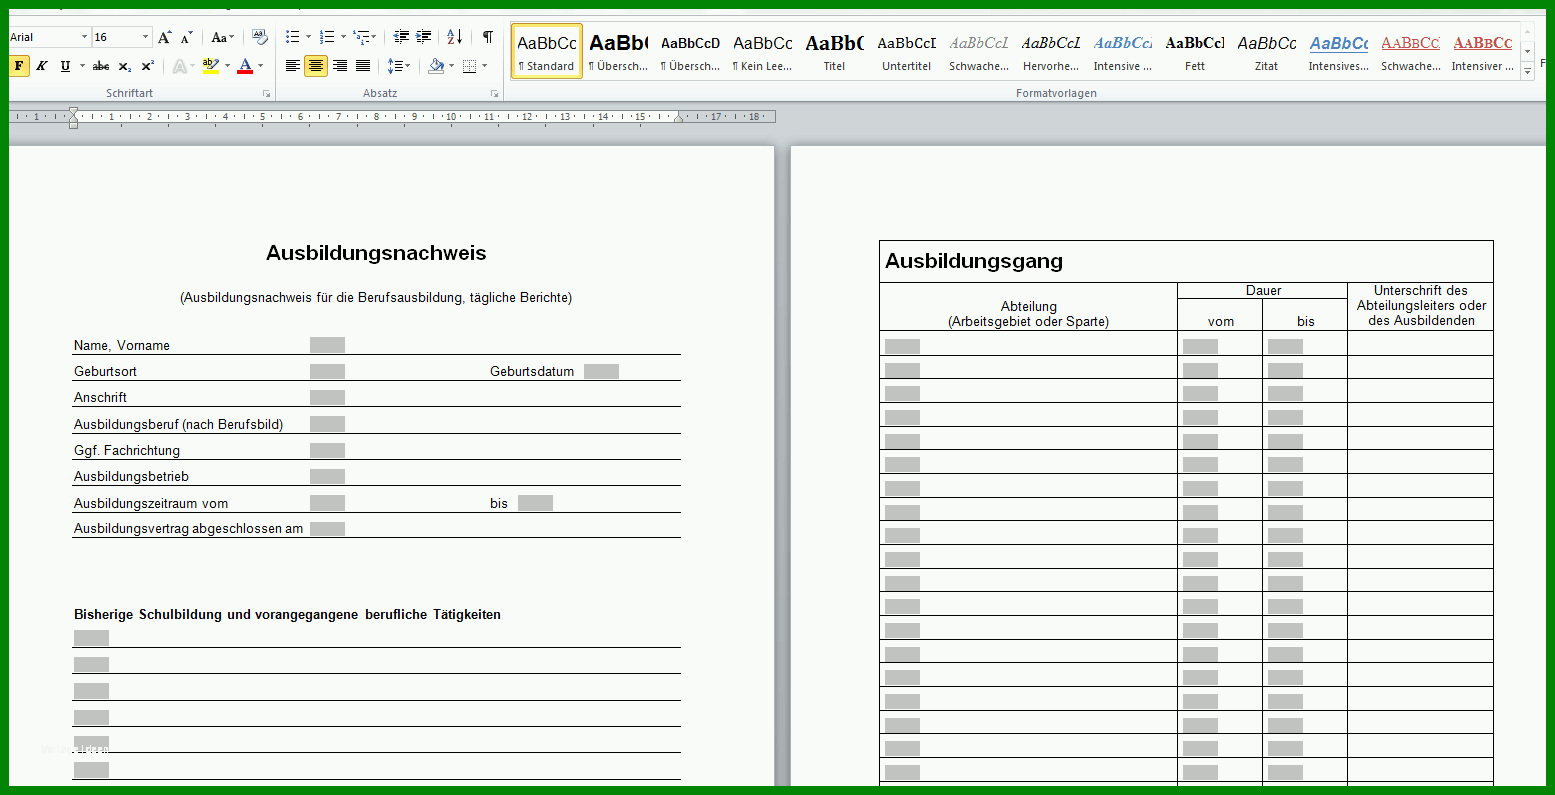The width and height of the screenshot is (1555, 795).
Task: Click the Geburtsort form field
Action: pos(327,371)
